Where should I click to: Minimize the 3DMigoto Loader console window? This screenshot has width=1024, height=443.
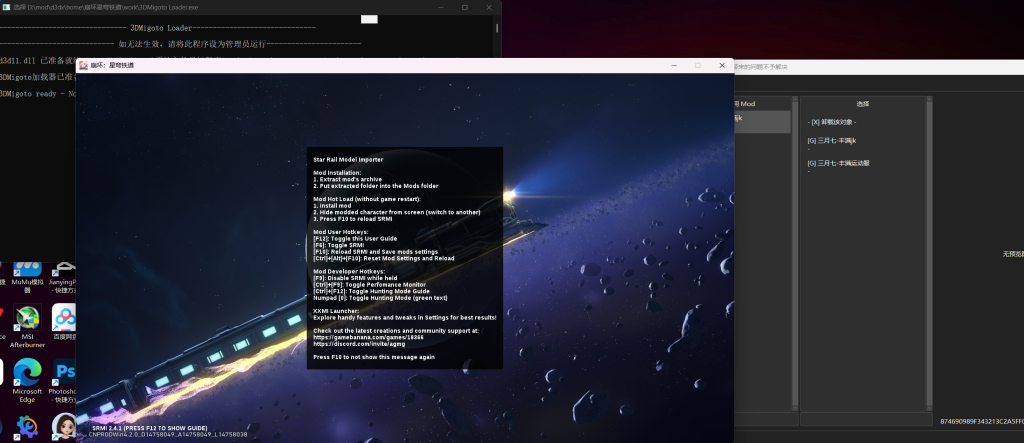[441, 7]
